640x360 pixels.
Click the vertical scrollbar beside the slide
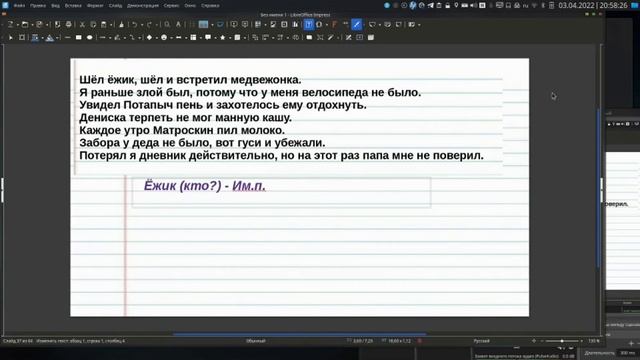click(599, 188)
